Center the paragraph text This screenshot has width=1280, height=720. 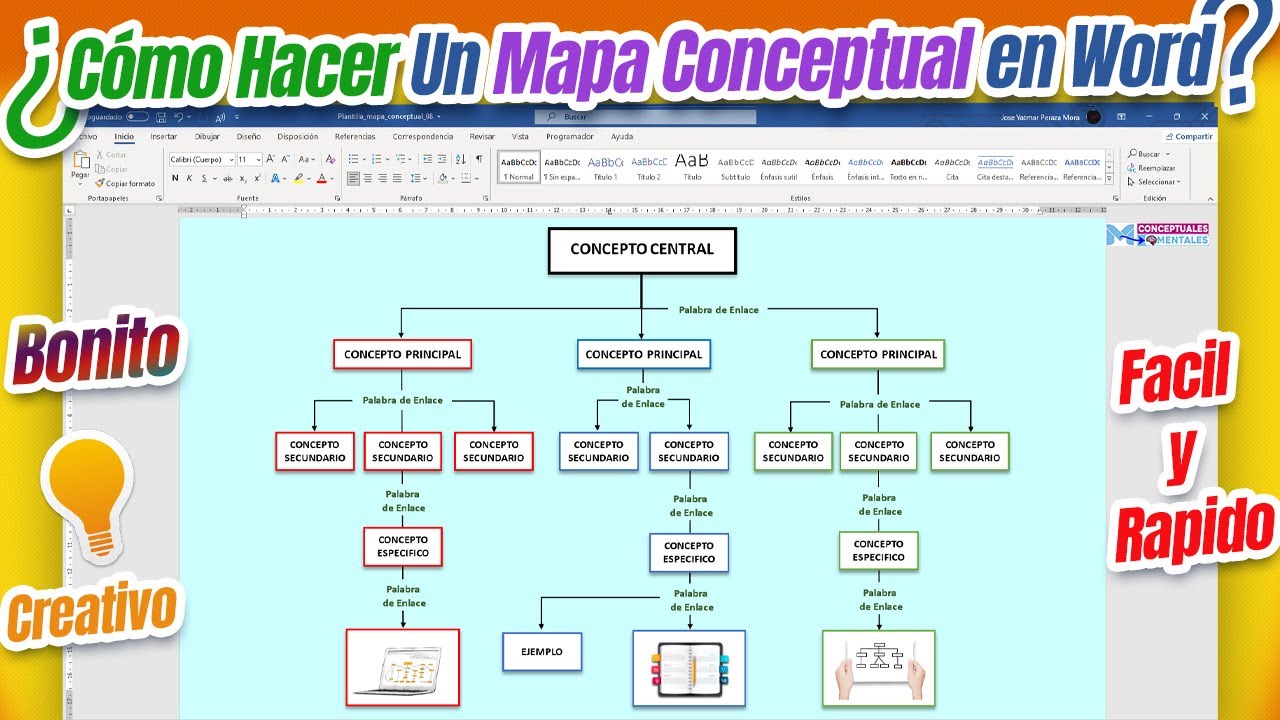[x=368, y=178]
